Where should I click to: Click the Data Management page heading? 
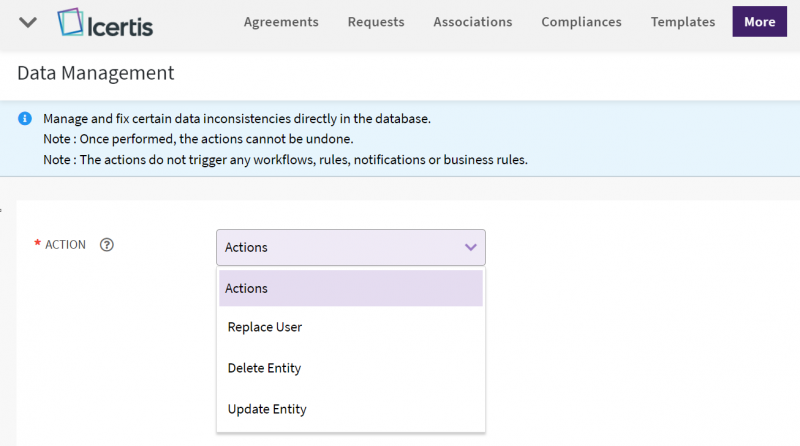[x=96, y=73]
